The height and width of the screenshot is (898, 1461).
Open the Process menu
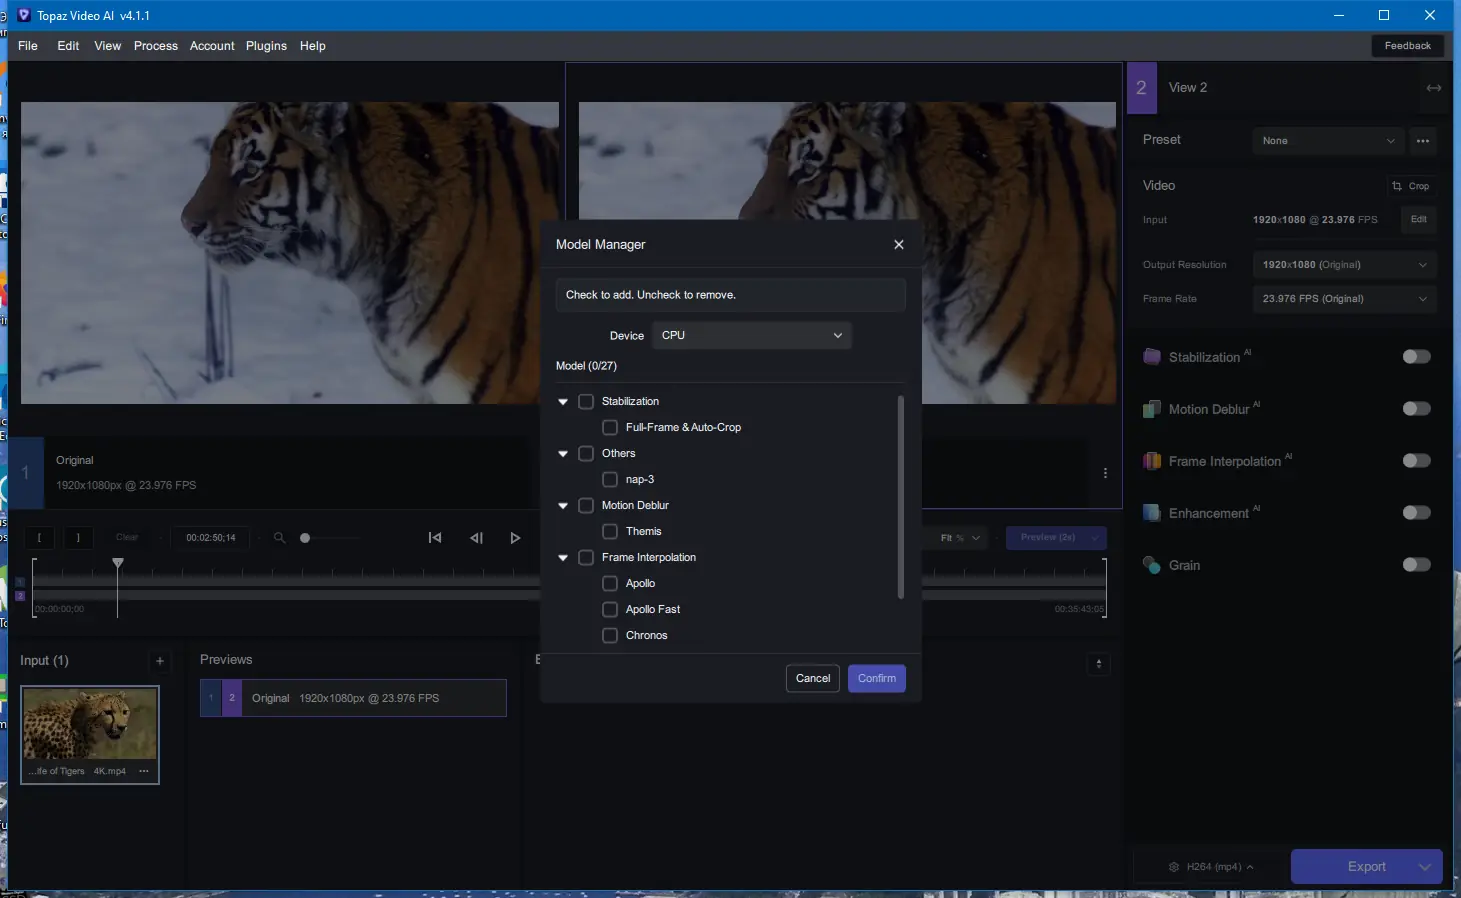click(x=156, y=46)
